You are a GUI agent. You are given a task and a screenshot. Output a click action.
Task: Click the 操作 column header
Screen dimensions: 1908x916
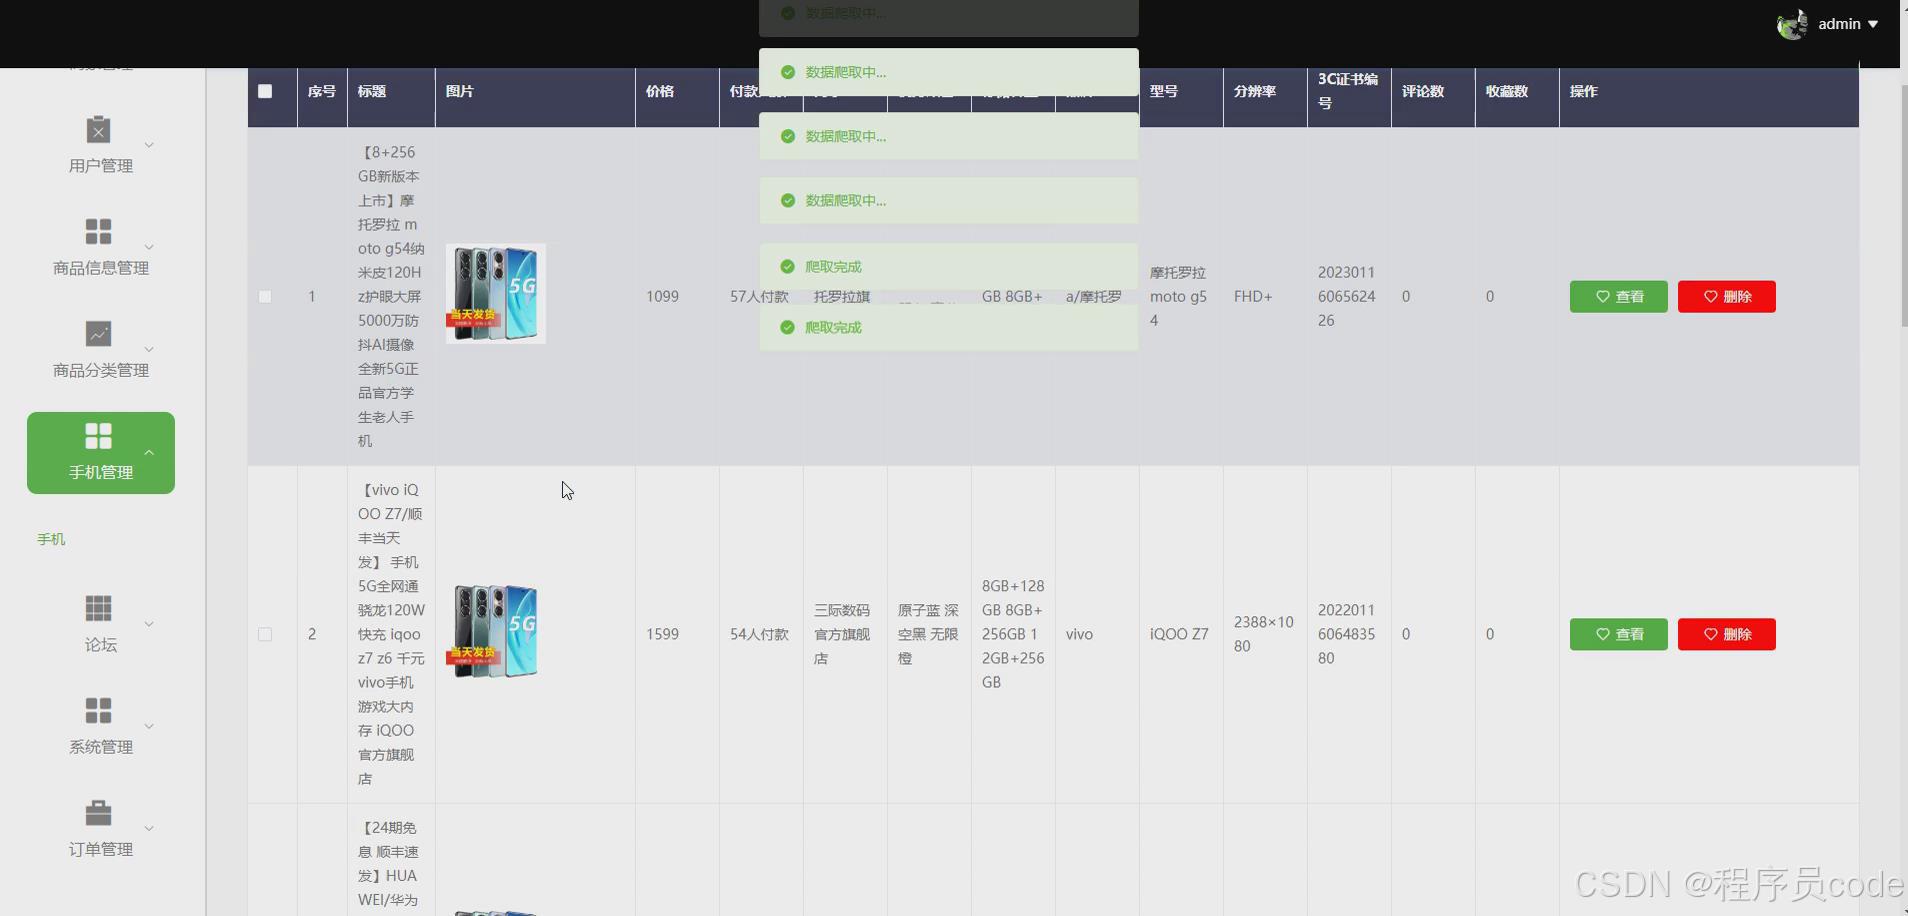click(1584, 91)
